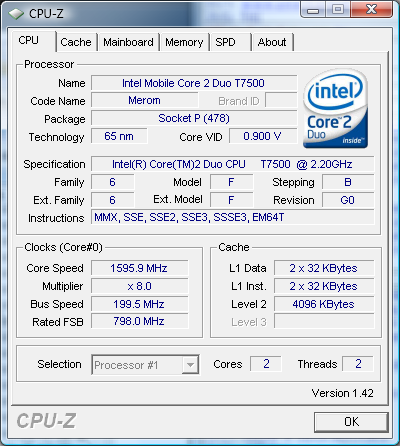Click the Ext. Family value field

click(113, 200)
